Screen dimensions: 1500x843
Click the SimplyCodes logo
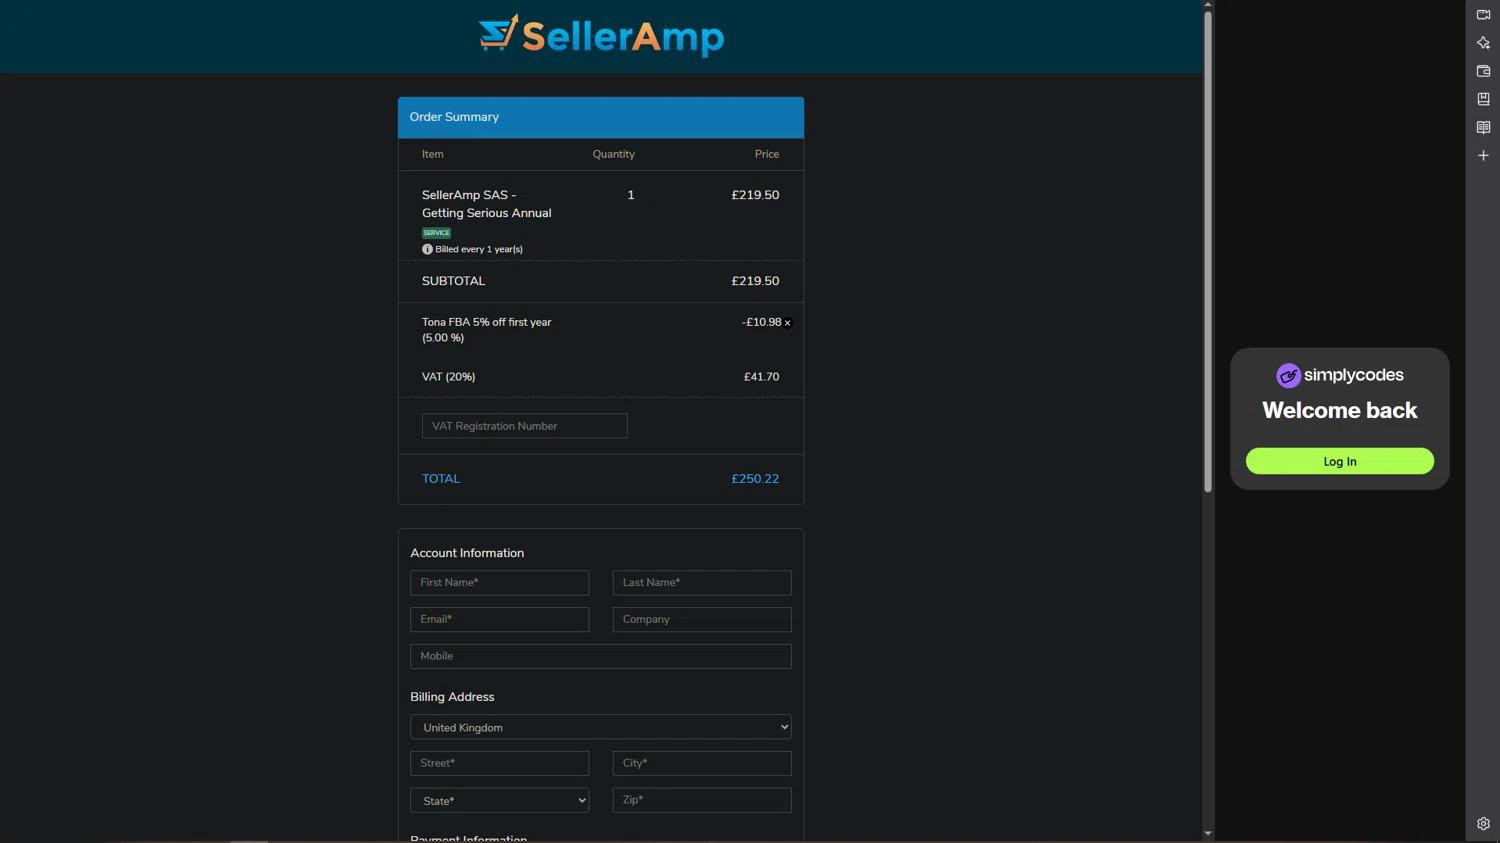point(1340,375)
